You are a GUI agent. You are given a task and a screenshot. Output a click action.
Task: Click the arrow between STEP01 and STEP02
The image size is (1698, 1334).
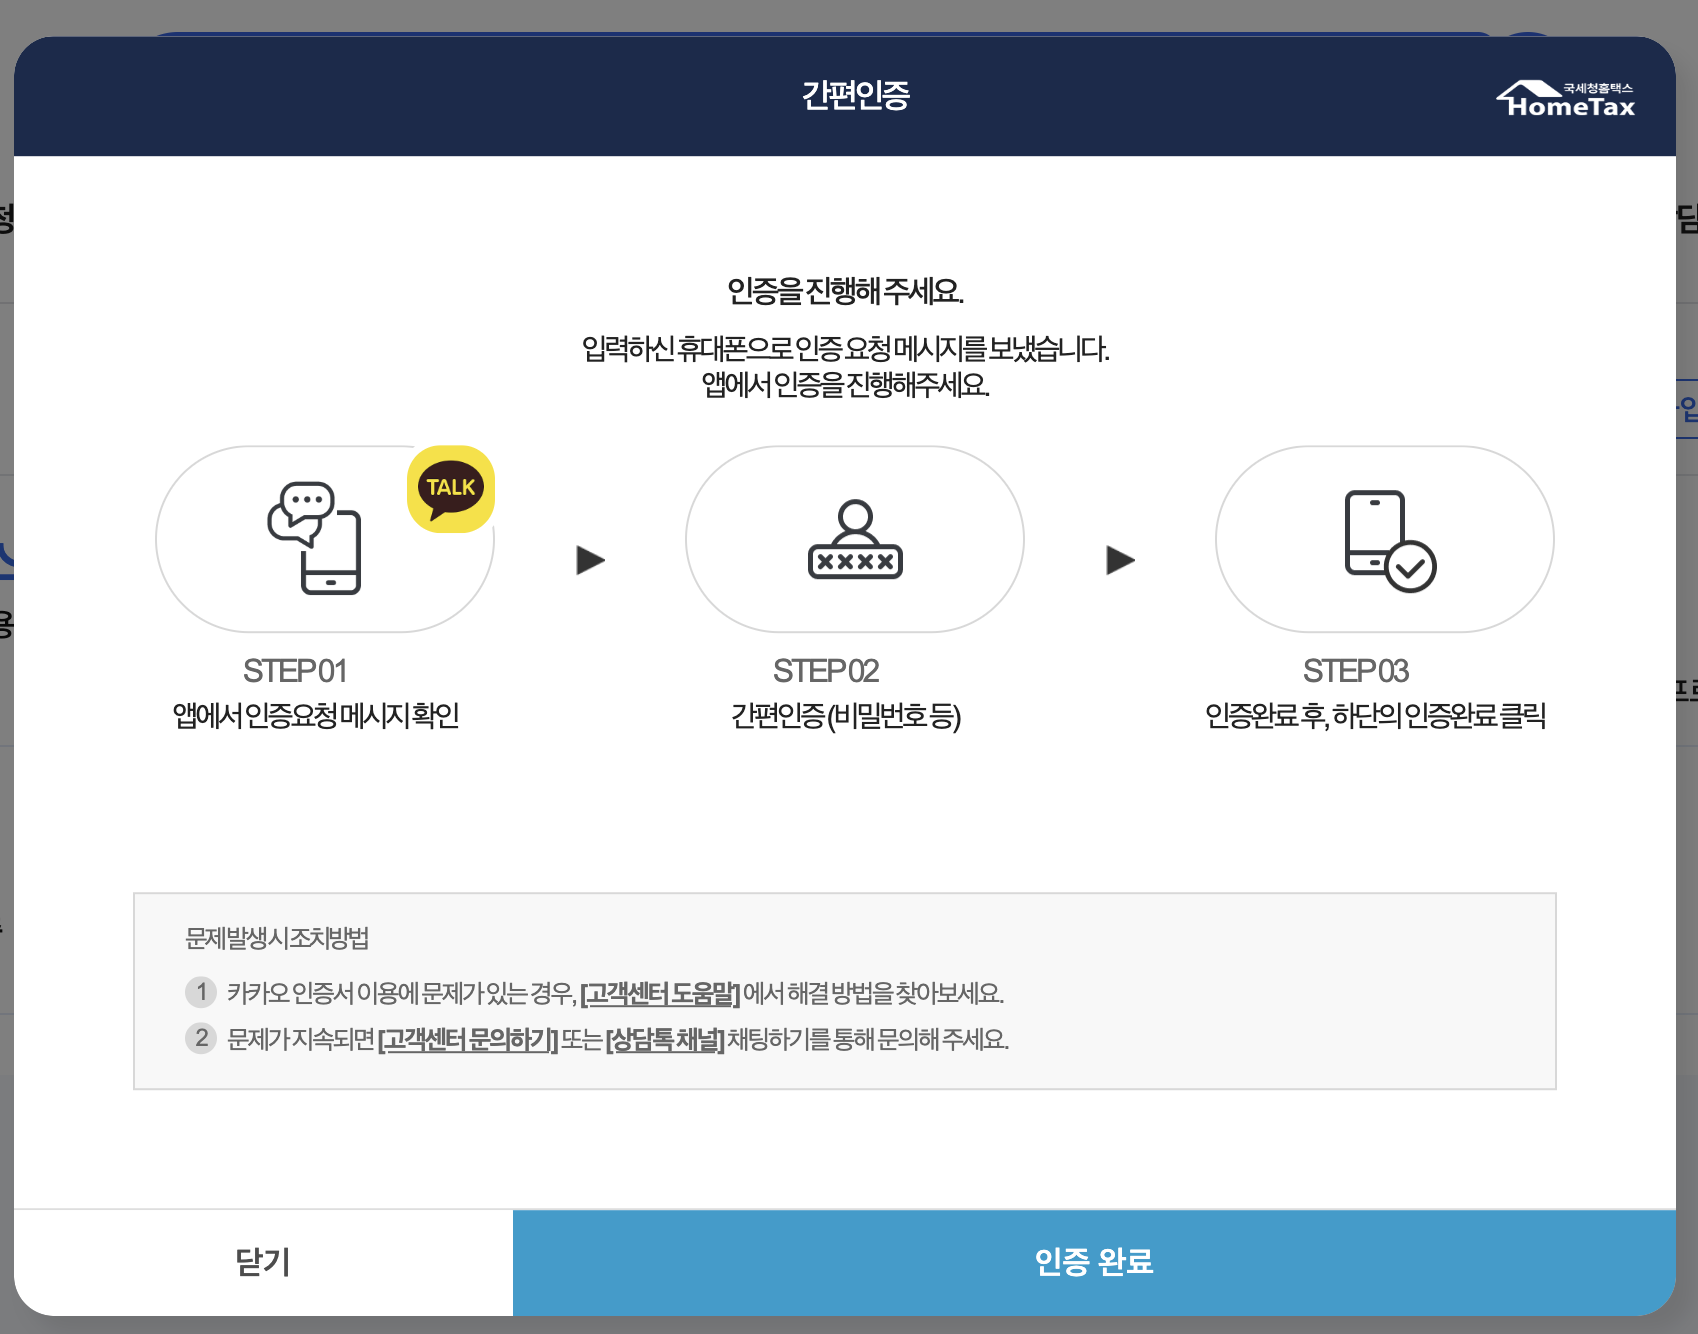(x=590, y=560)
